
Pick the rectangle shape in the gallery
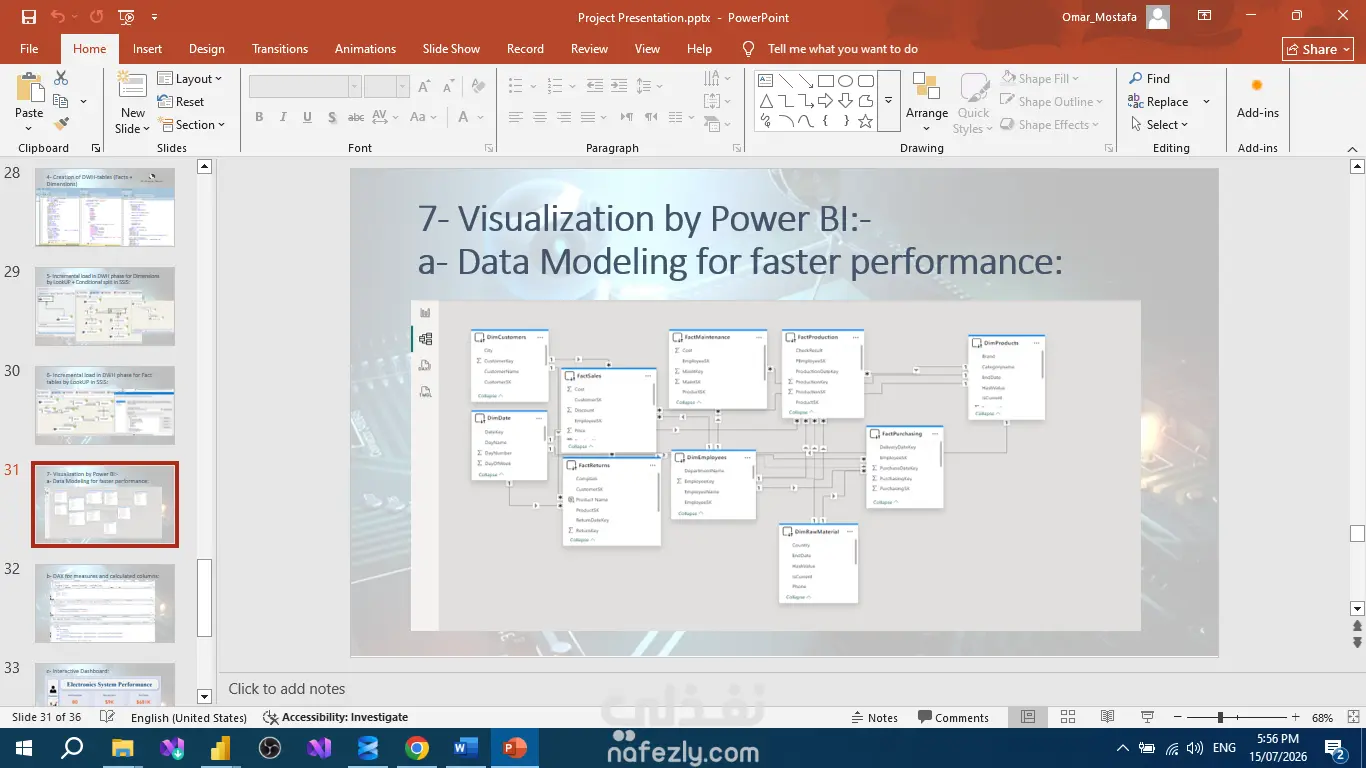pos(826,81)
